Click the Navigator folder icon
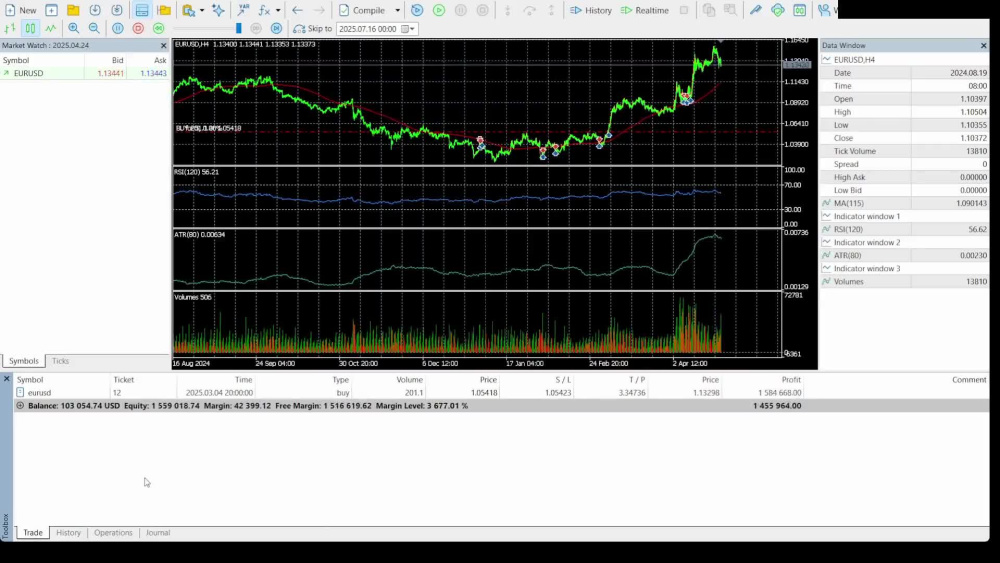This screenshot has height=563, width=1000. tap(164, 10)
